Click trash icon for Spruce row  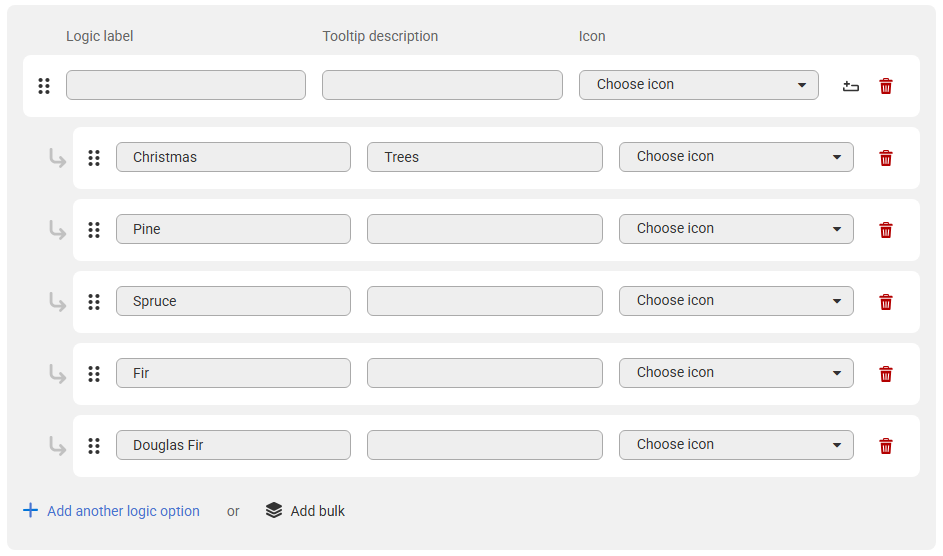(885, 302)
